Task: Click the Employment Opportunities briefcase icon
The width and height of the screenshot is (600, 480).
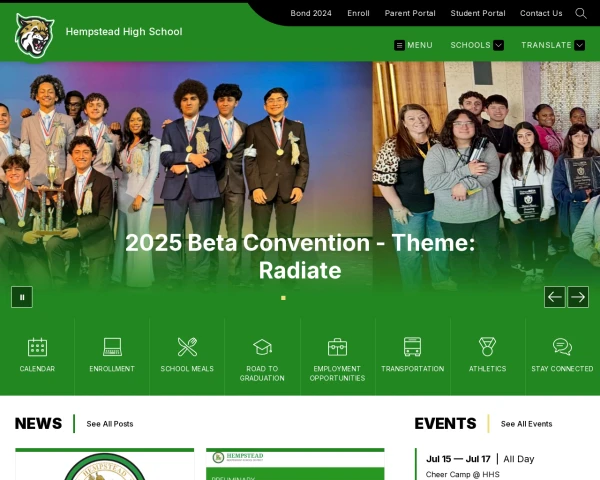Action: pyautogui.click(x=337, y=347)
